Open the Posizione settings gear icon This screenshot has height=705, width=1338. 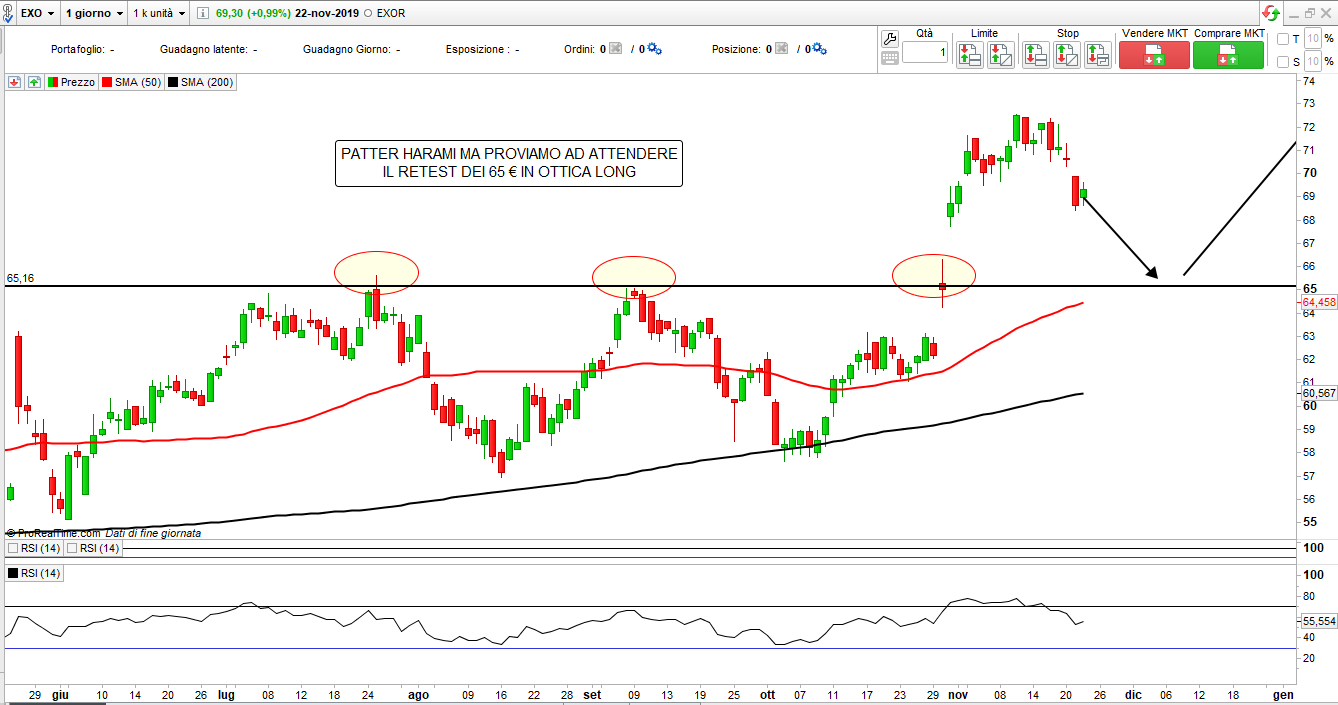point(821,49)
